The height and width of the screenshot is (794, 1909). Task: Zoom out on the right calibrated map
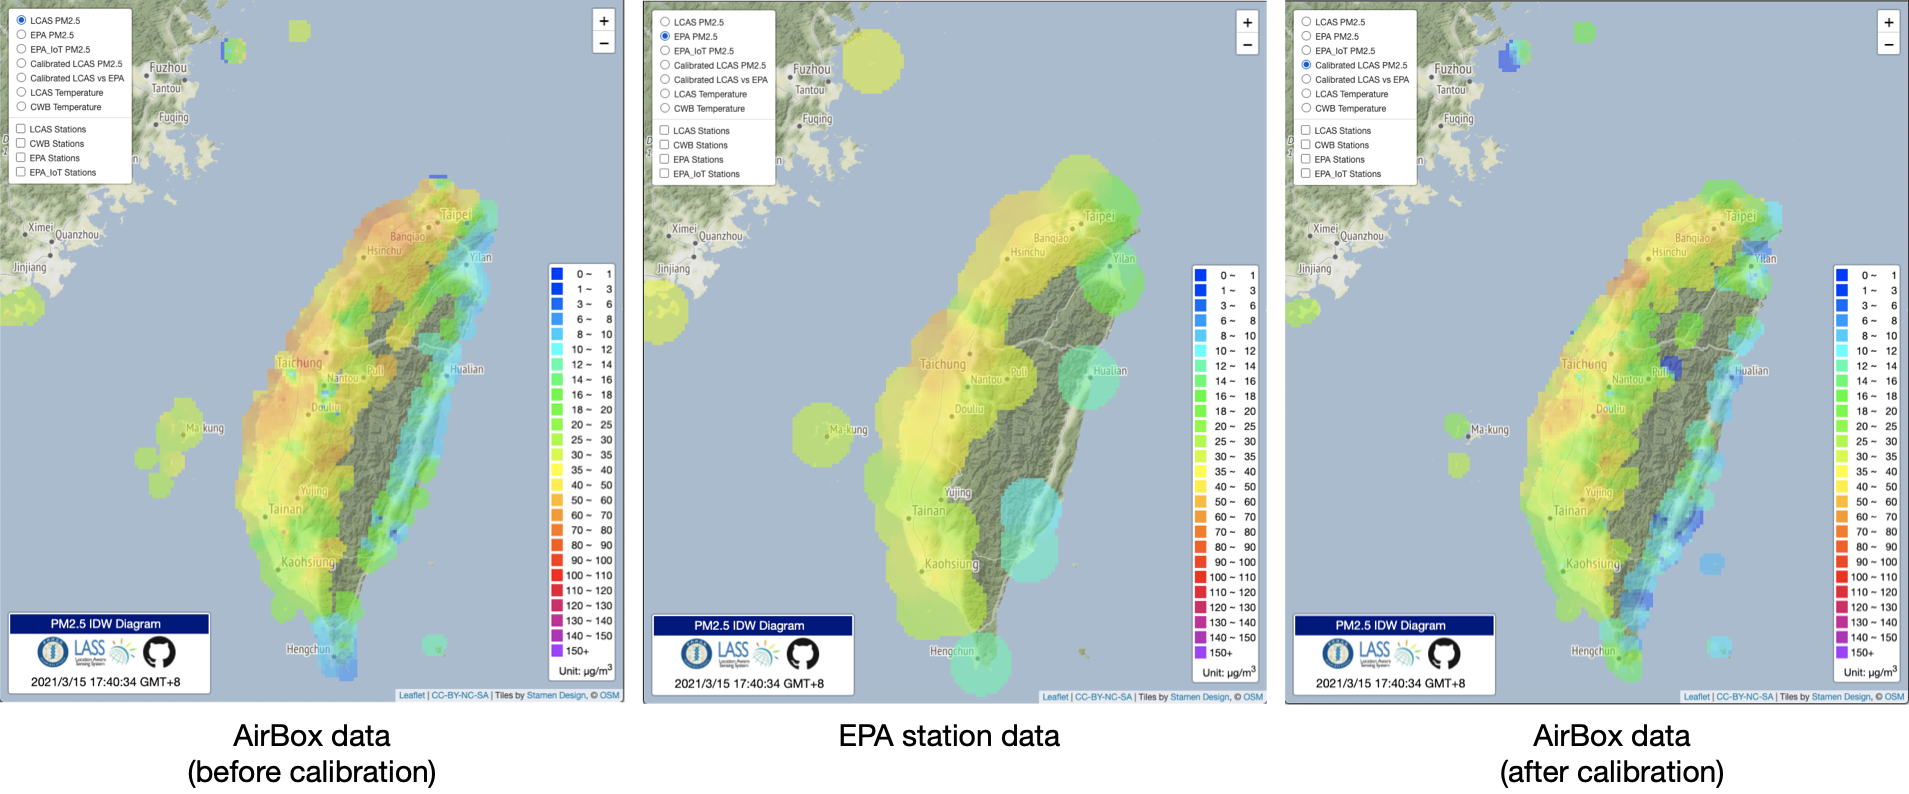pyautogui.click(x=1888, y=45)
